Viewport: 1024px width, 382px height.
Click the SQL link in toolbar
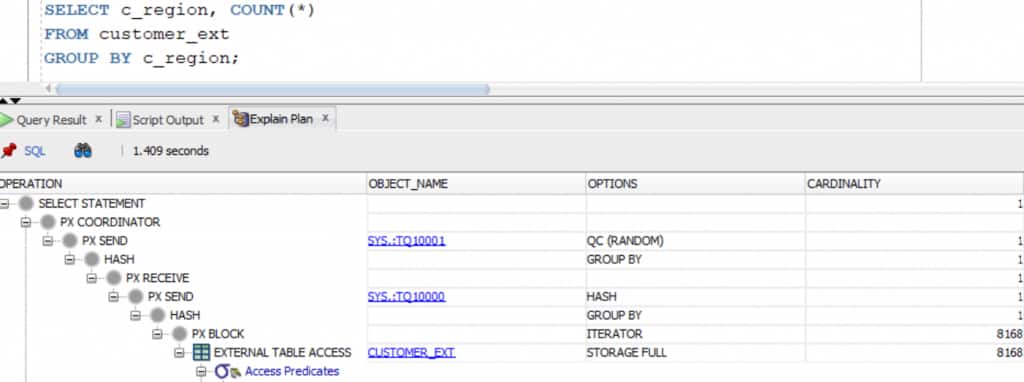(35, 151)
